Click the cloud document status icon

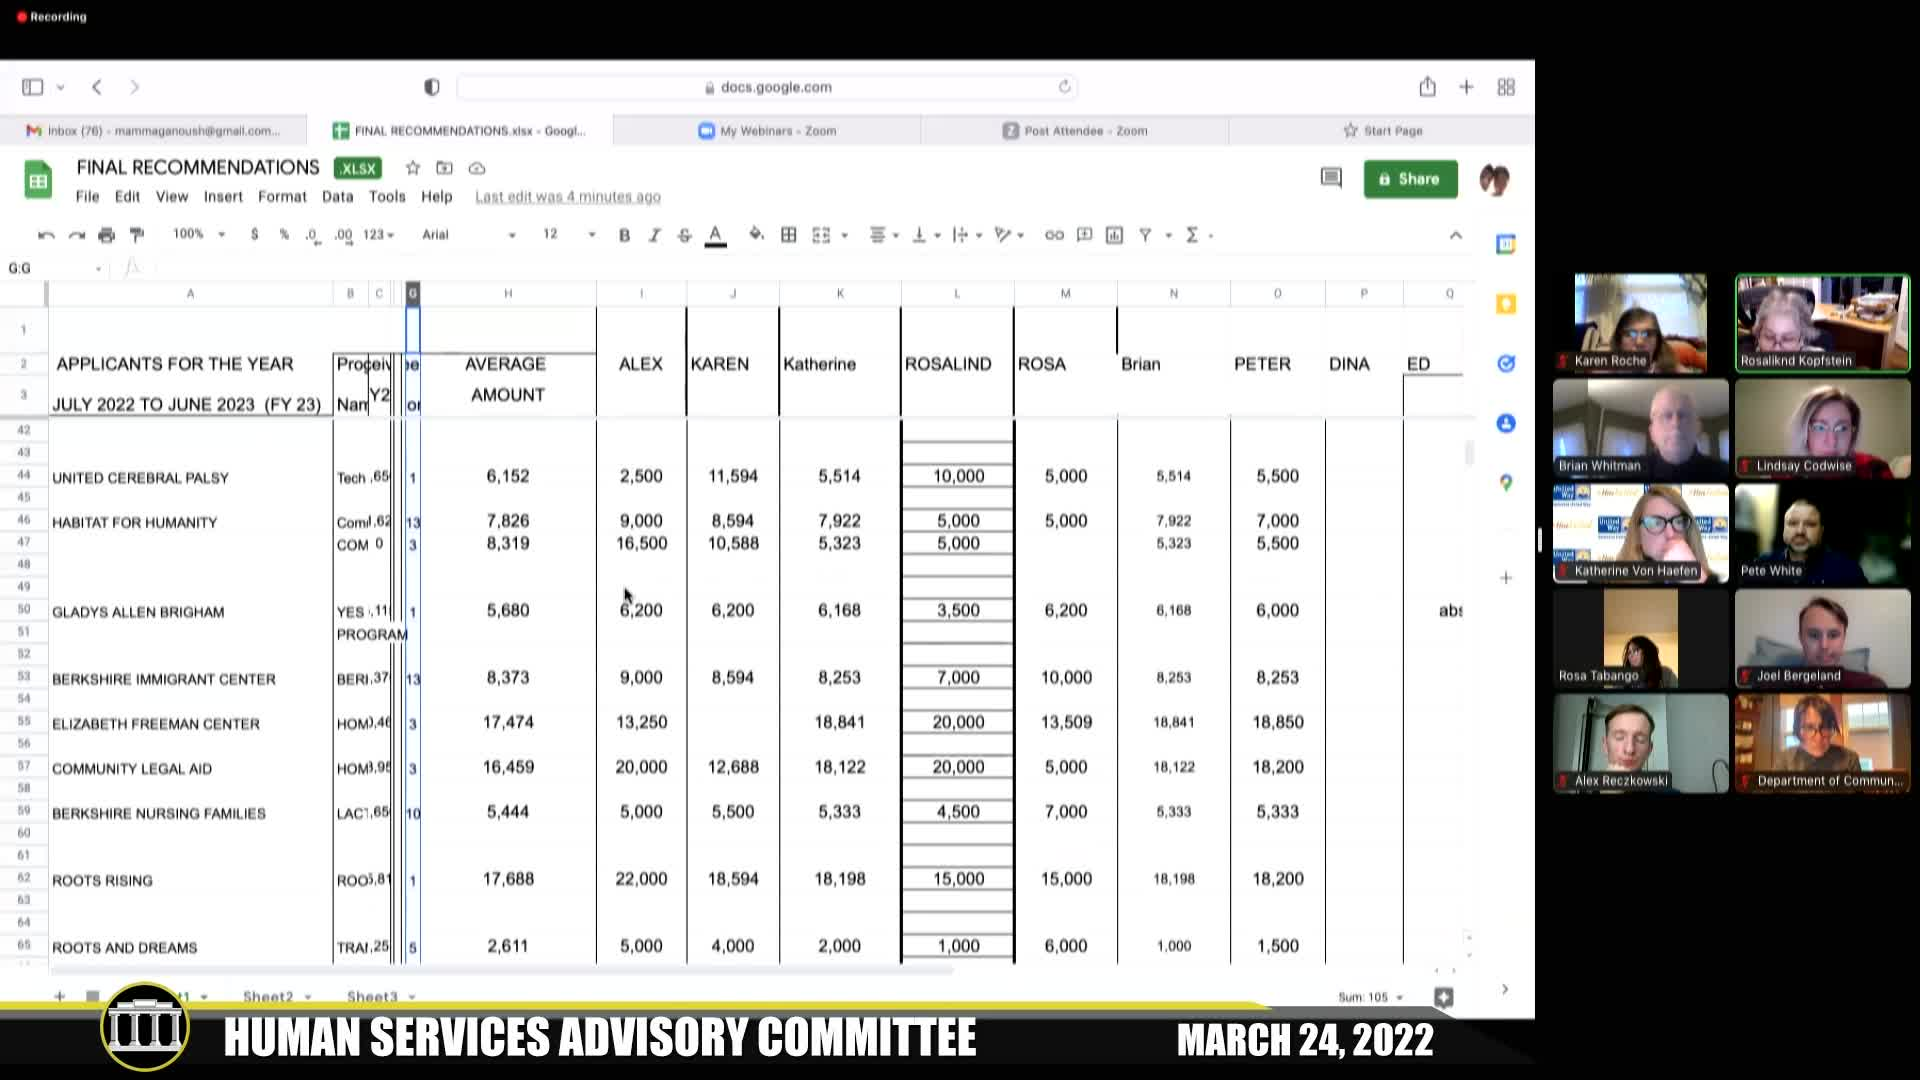coord(477,168)
